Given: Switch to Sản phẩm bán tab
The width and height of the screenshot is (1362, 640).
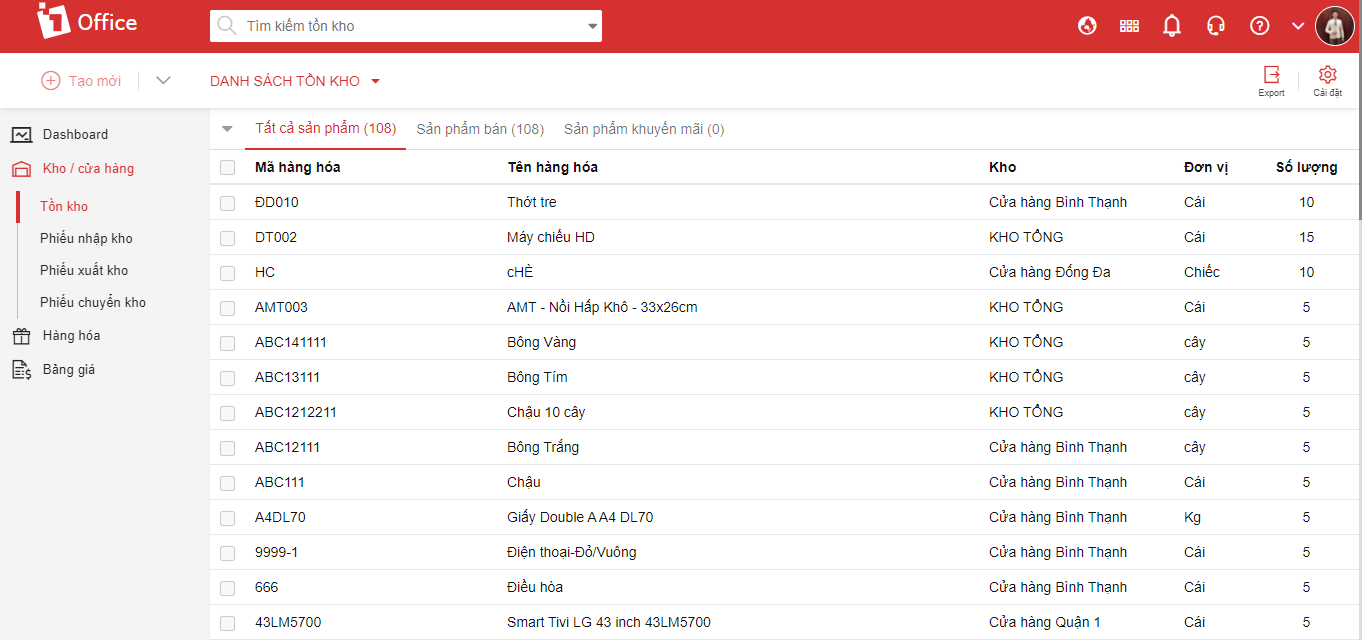Looking at the screenshot, I should (480, 129).
